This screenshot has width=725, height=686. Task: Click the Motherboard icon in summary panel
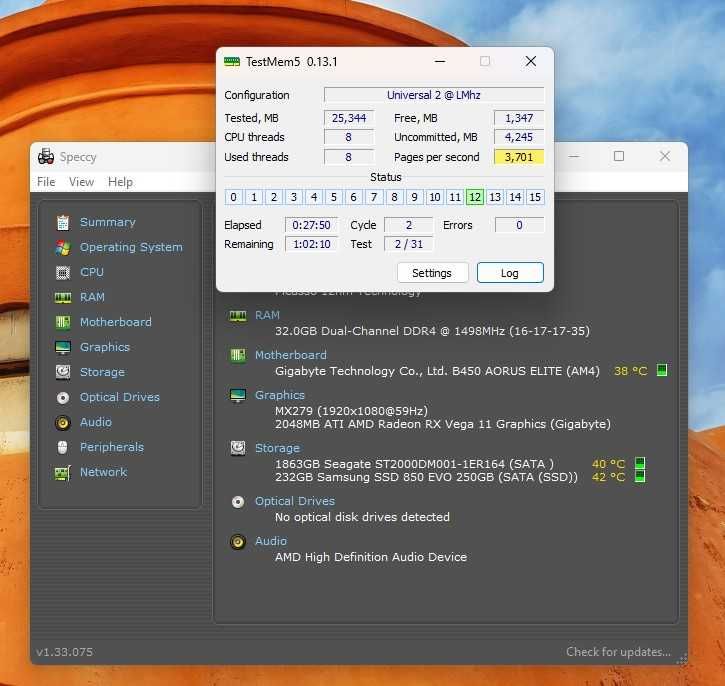coord(238,355)
